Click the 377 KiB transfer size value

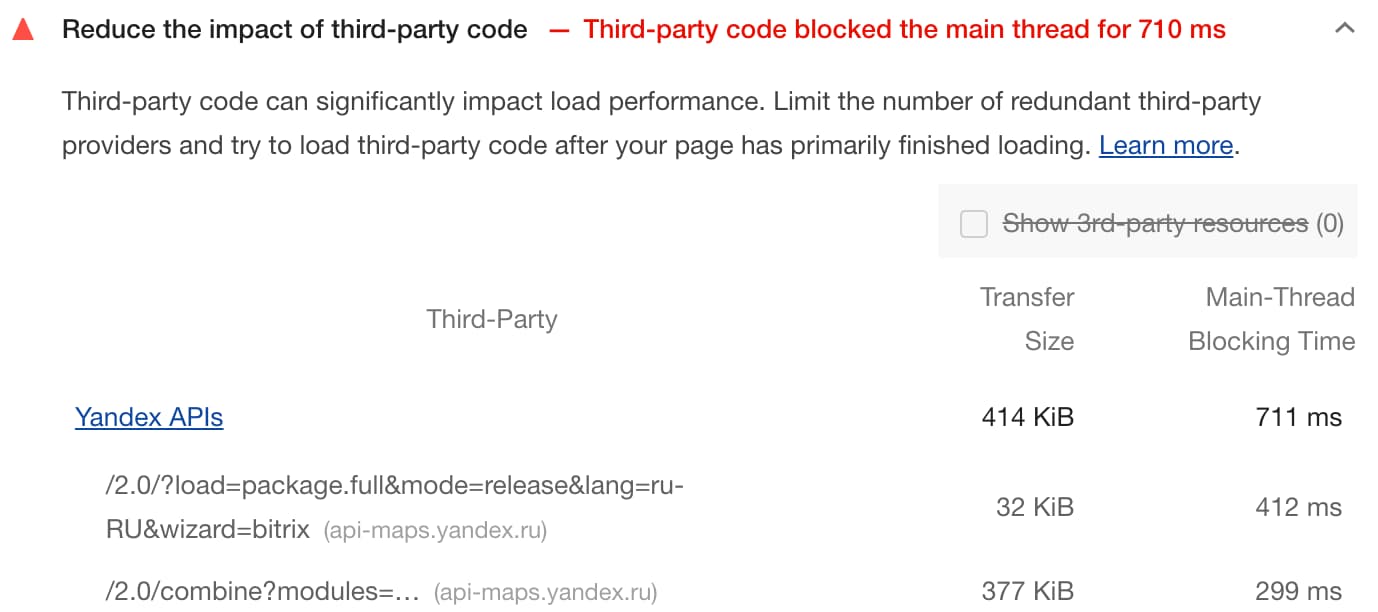point(1027,591)
